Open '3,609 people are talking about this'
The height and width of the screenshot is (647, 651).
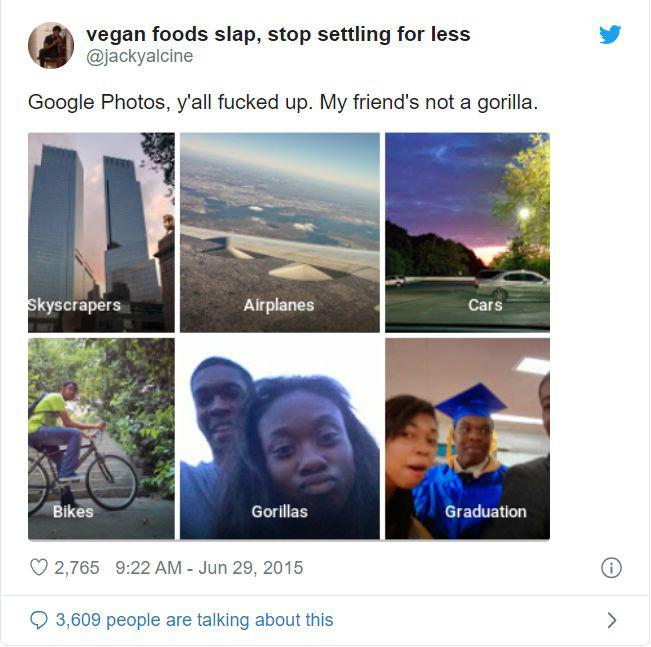194,620
